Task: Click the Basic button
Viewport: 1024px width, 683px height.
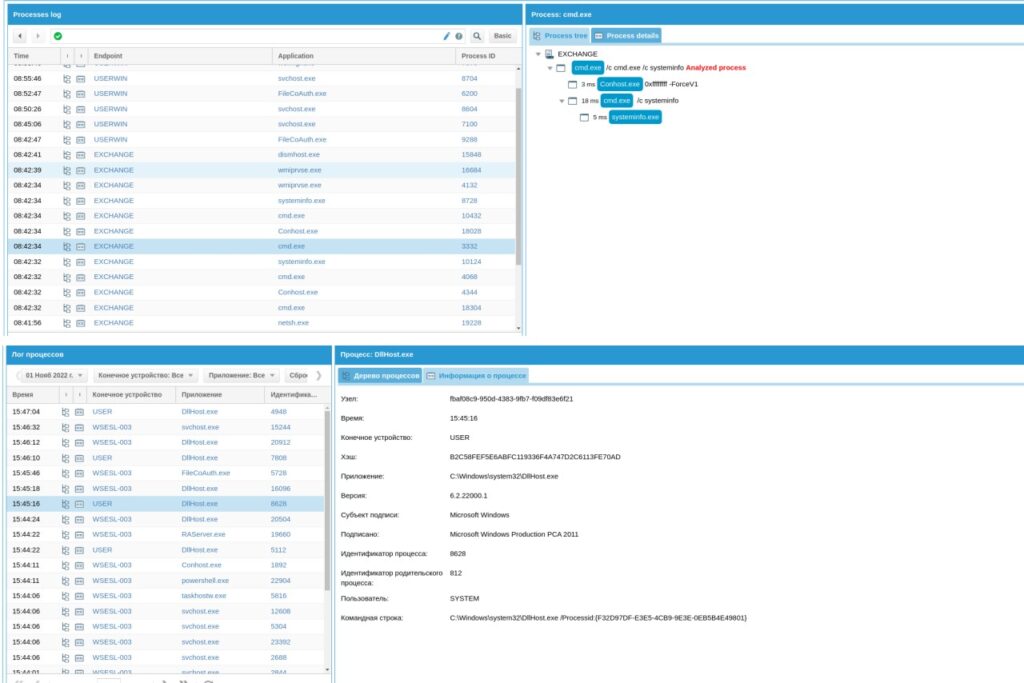Action: 503,36
